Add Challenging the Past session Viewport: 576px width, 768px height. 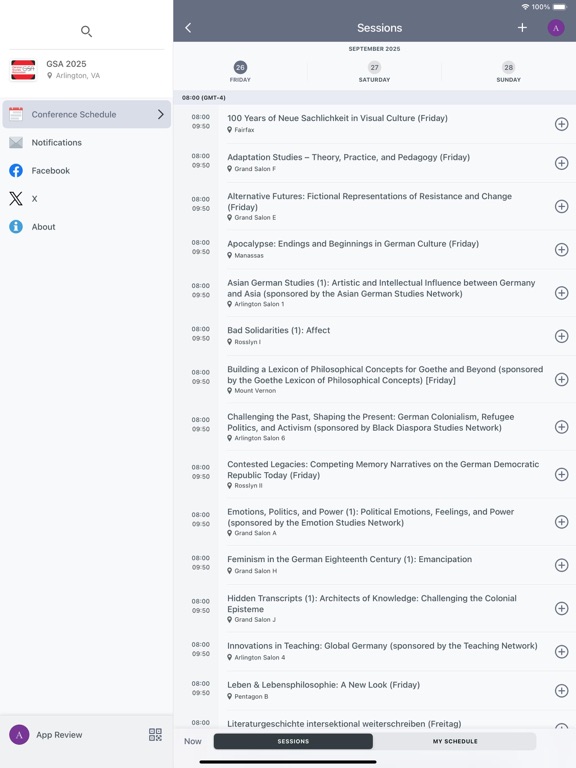[x=561, y=427]
